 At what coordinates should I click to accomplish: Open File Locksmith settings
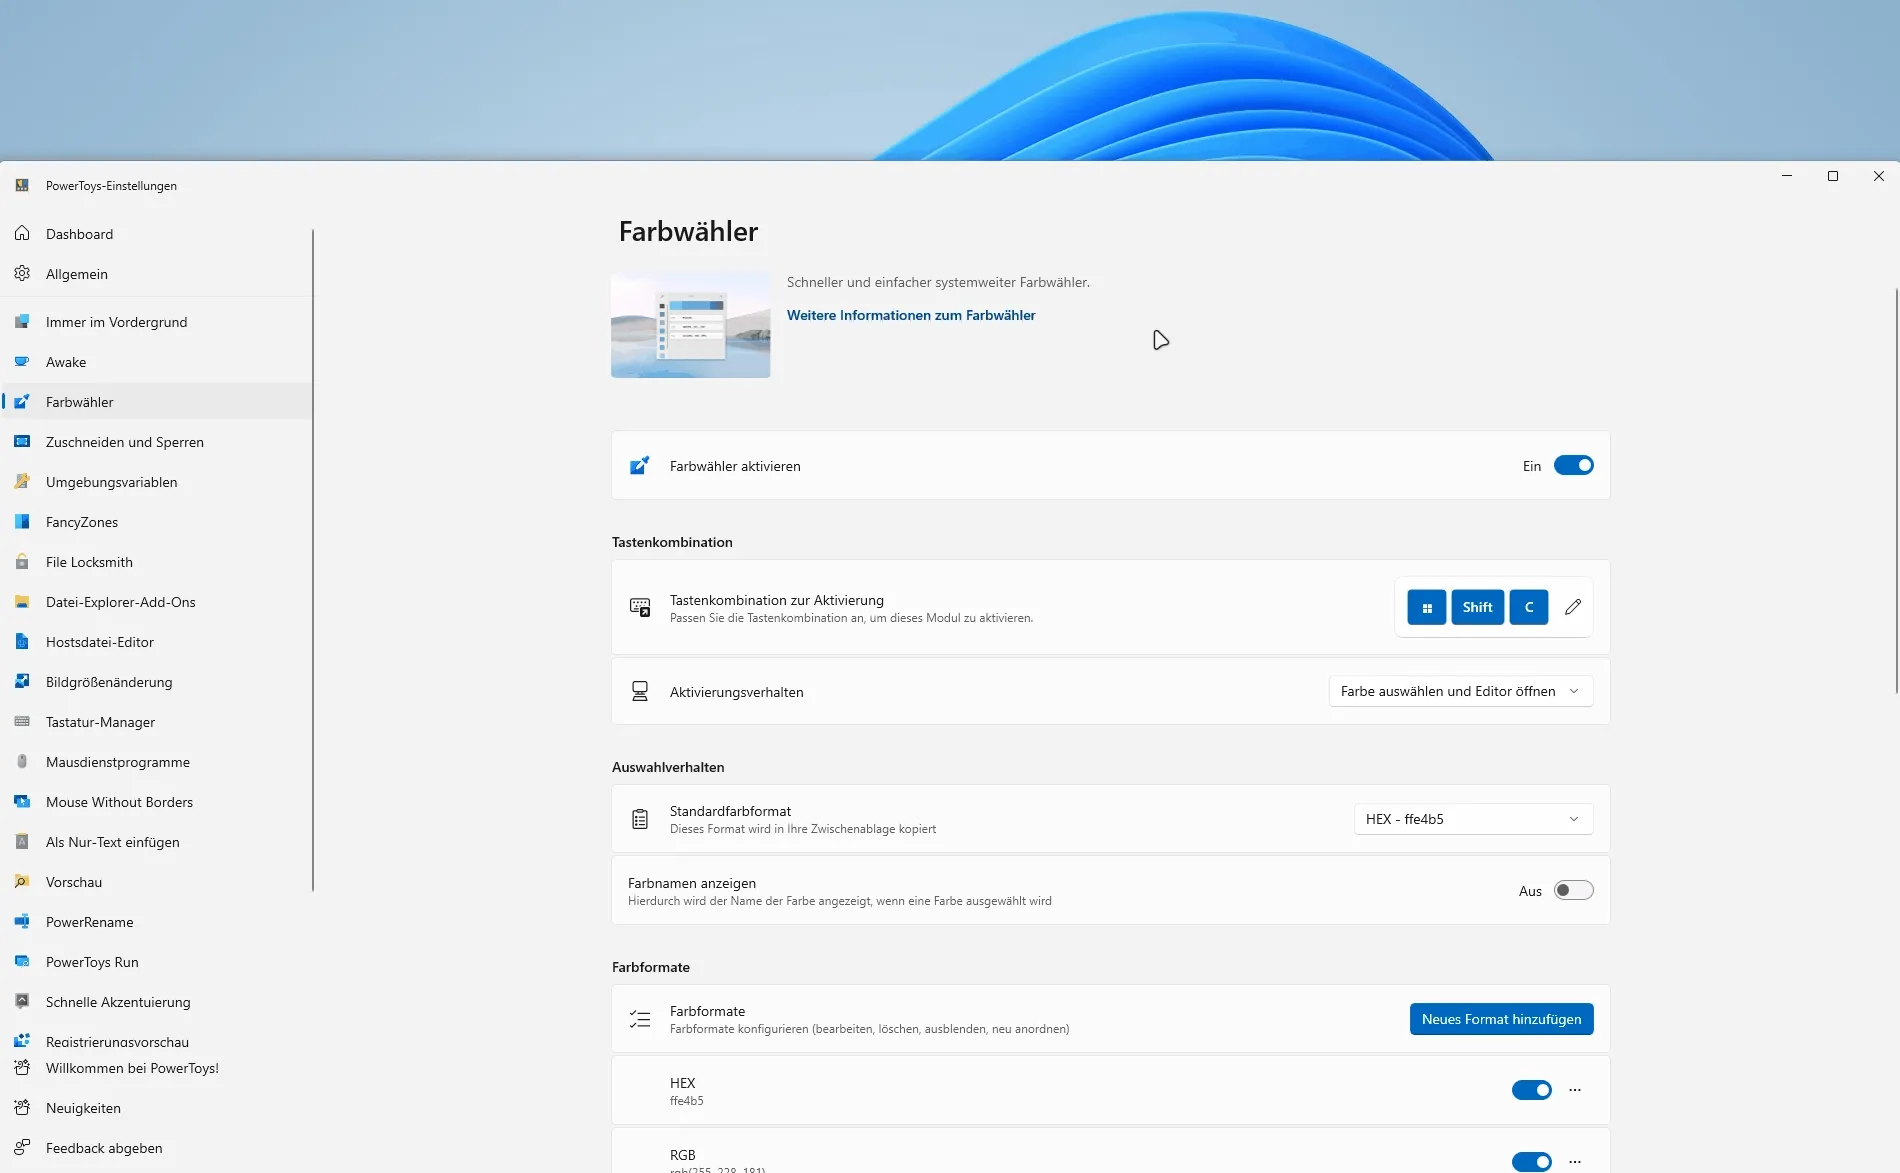(x=158, y=561)
